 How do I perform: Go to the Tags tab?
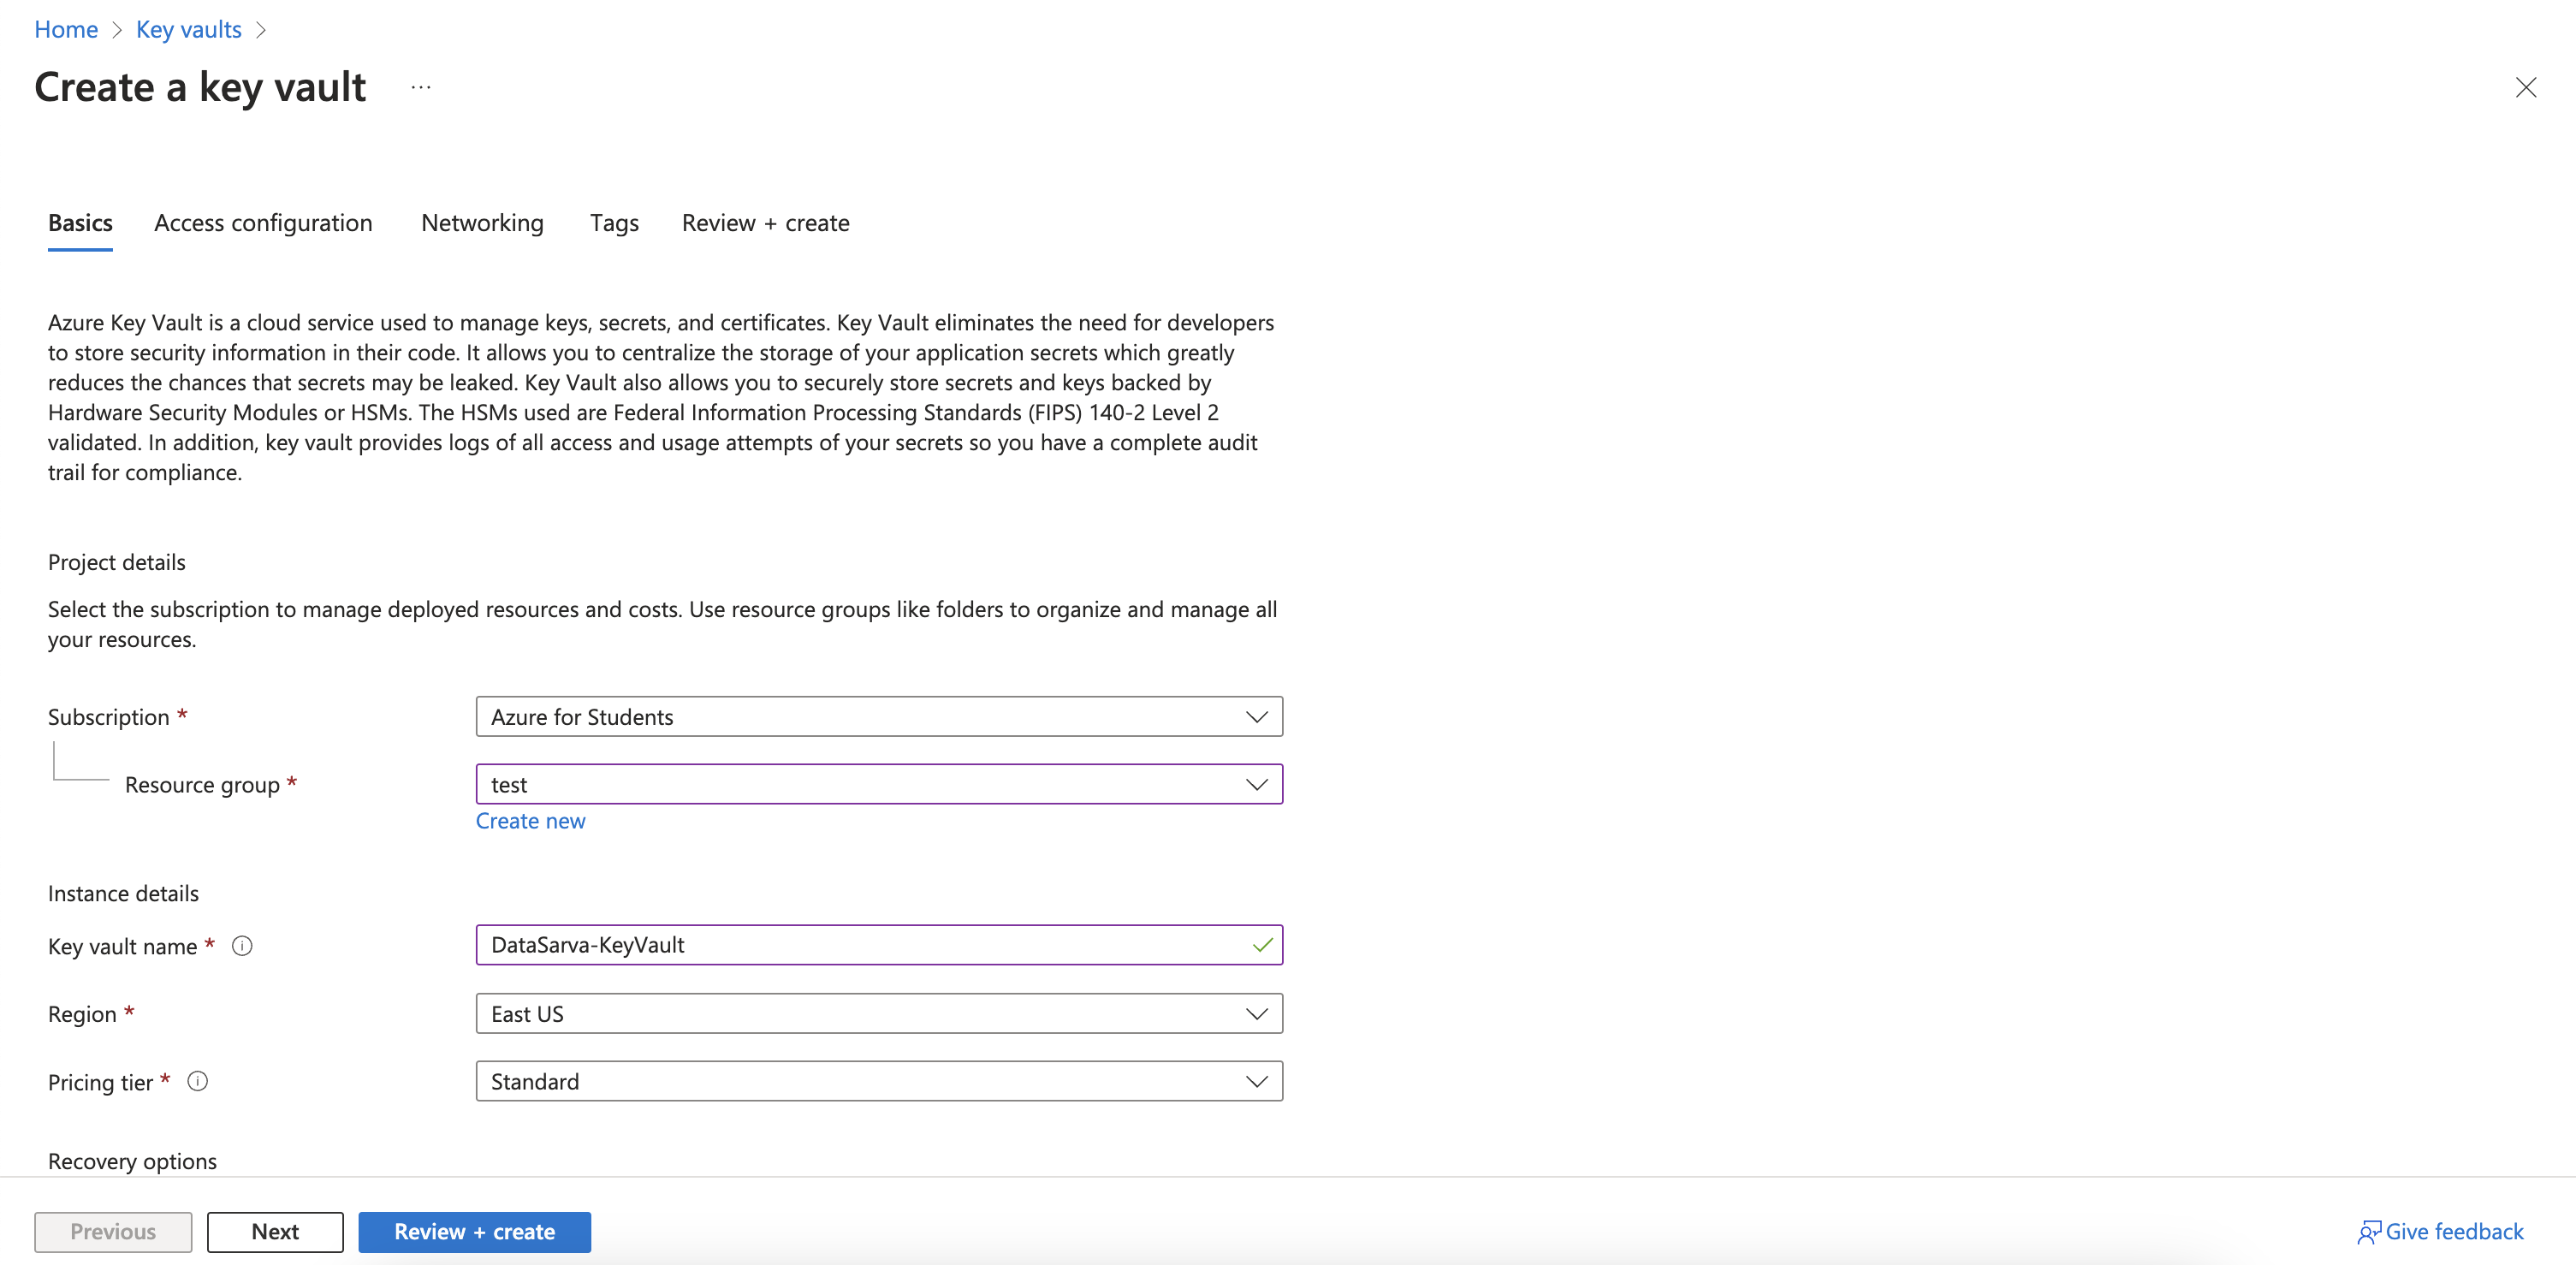tap(614, 223)
